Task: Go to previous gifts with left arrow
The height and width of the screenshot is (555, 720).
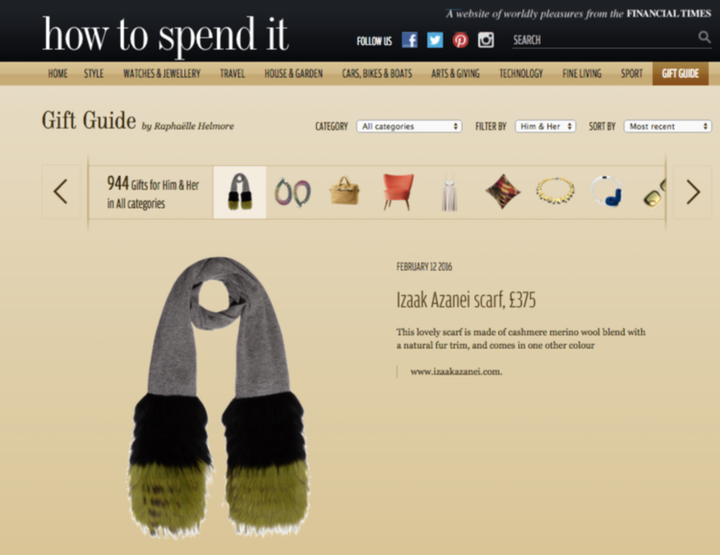Action: click(x=61, y=191)
